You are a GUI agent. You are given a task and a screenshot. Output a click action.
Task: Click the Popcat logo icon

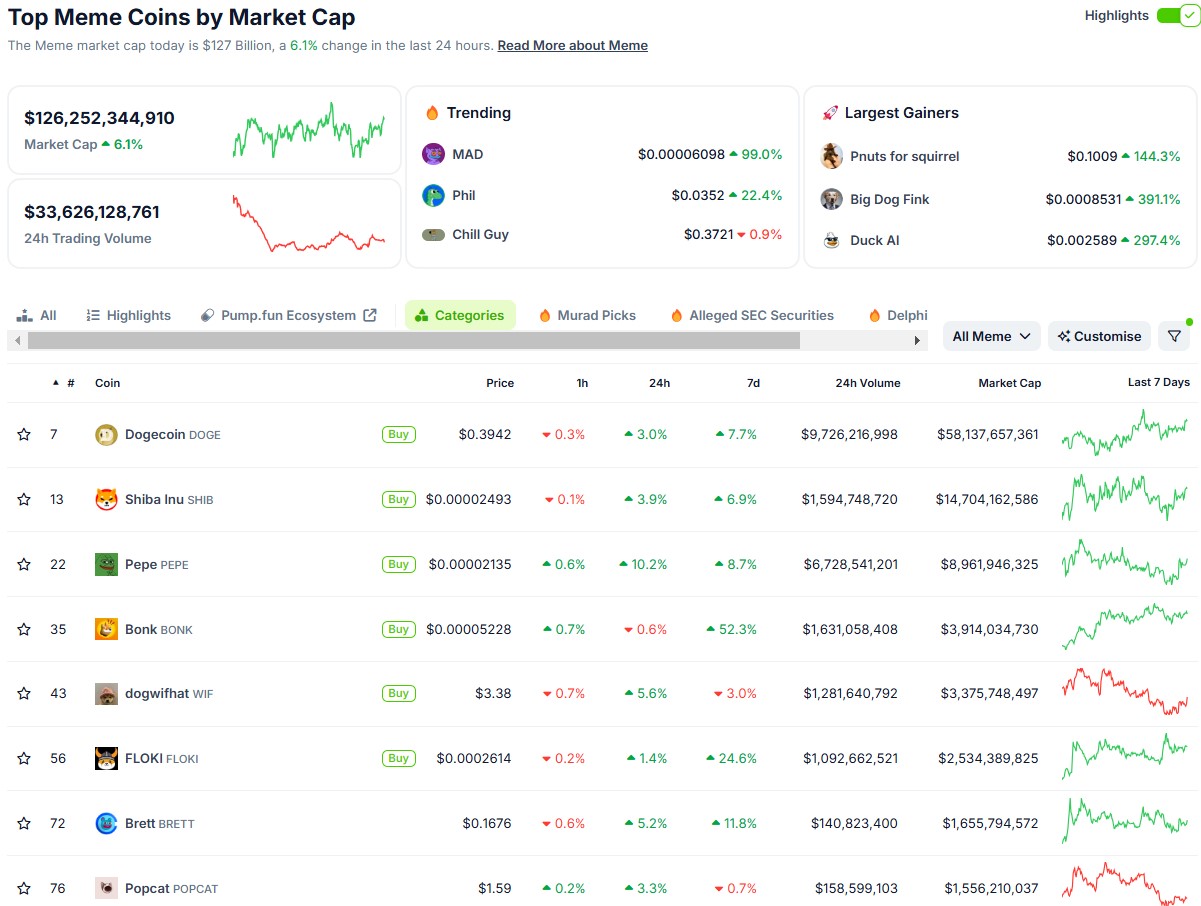tap(106, 888)
